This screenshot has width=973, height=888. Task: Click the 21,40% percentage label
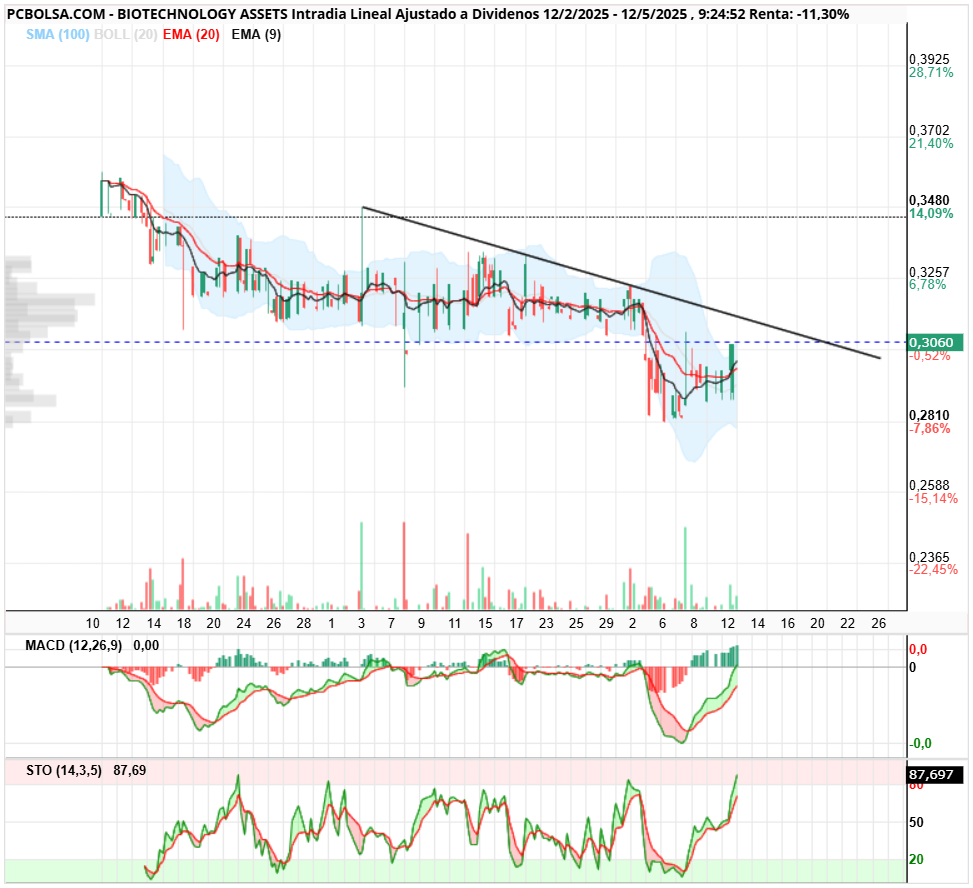931,143
